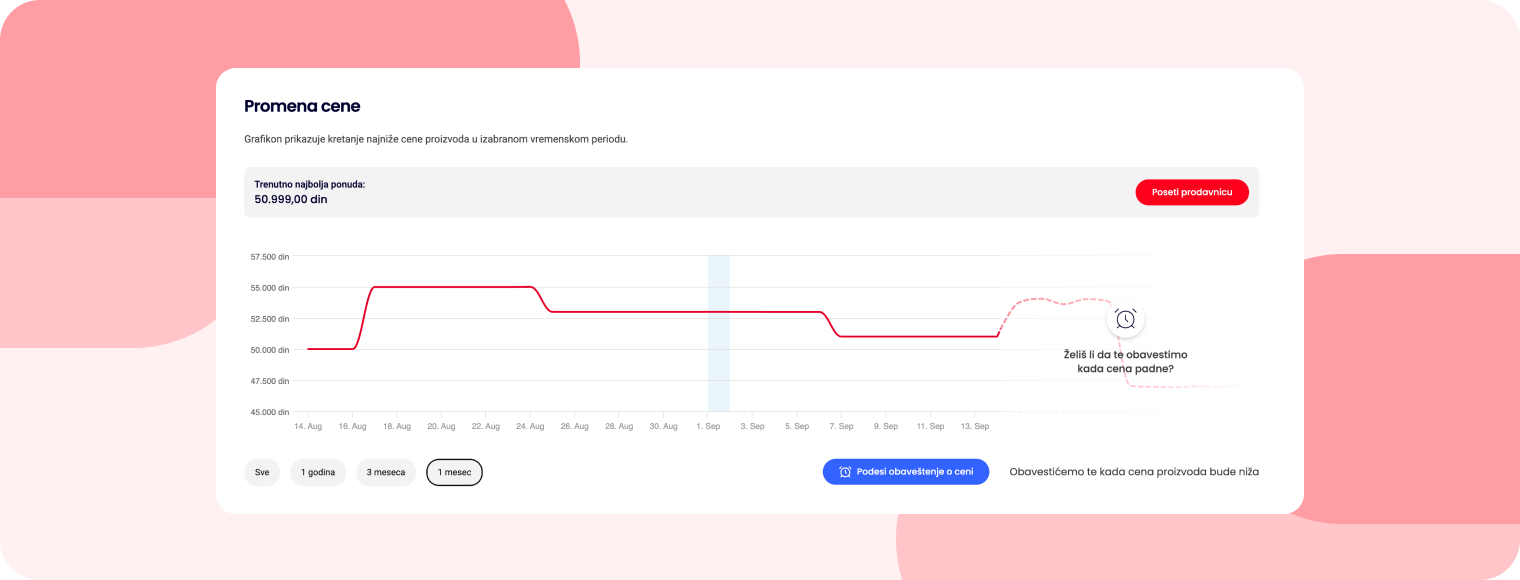The height and width of the screenshot is (580, 1520).
Task: Click the "47.500 din" axis label
Action: pyautogui.click(x=270, y=381)
